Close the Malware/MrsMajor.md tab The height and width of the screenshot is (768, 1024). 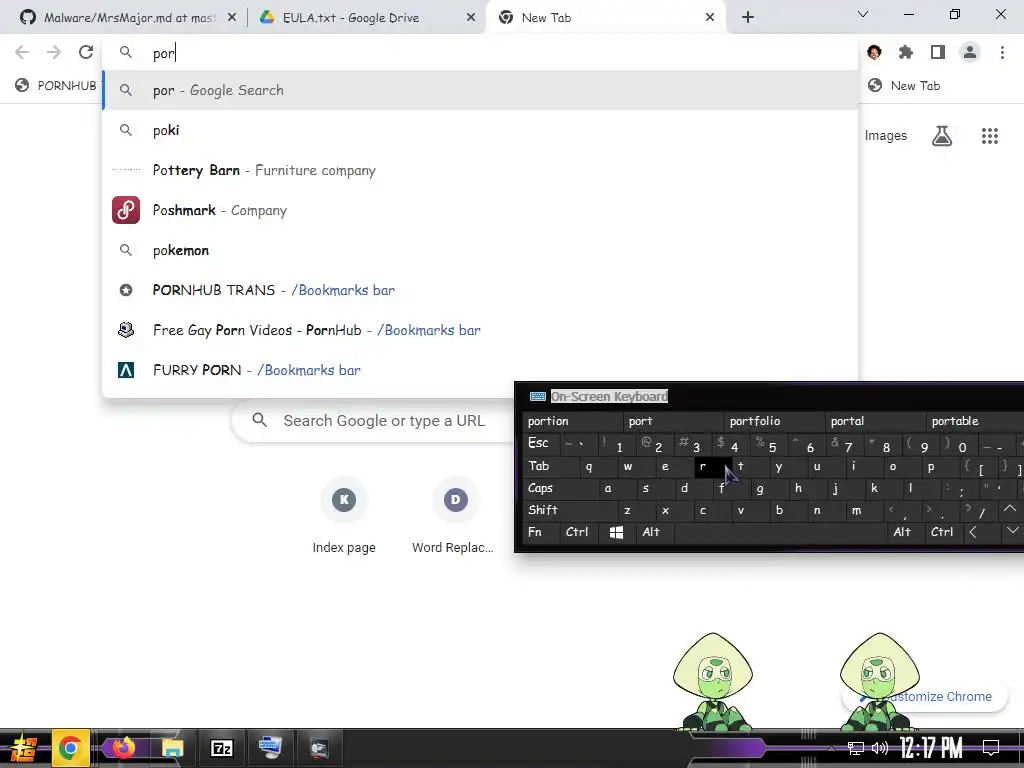click(x=232, y=18)
